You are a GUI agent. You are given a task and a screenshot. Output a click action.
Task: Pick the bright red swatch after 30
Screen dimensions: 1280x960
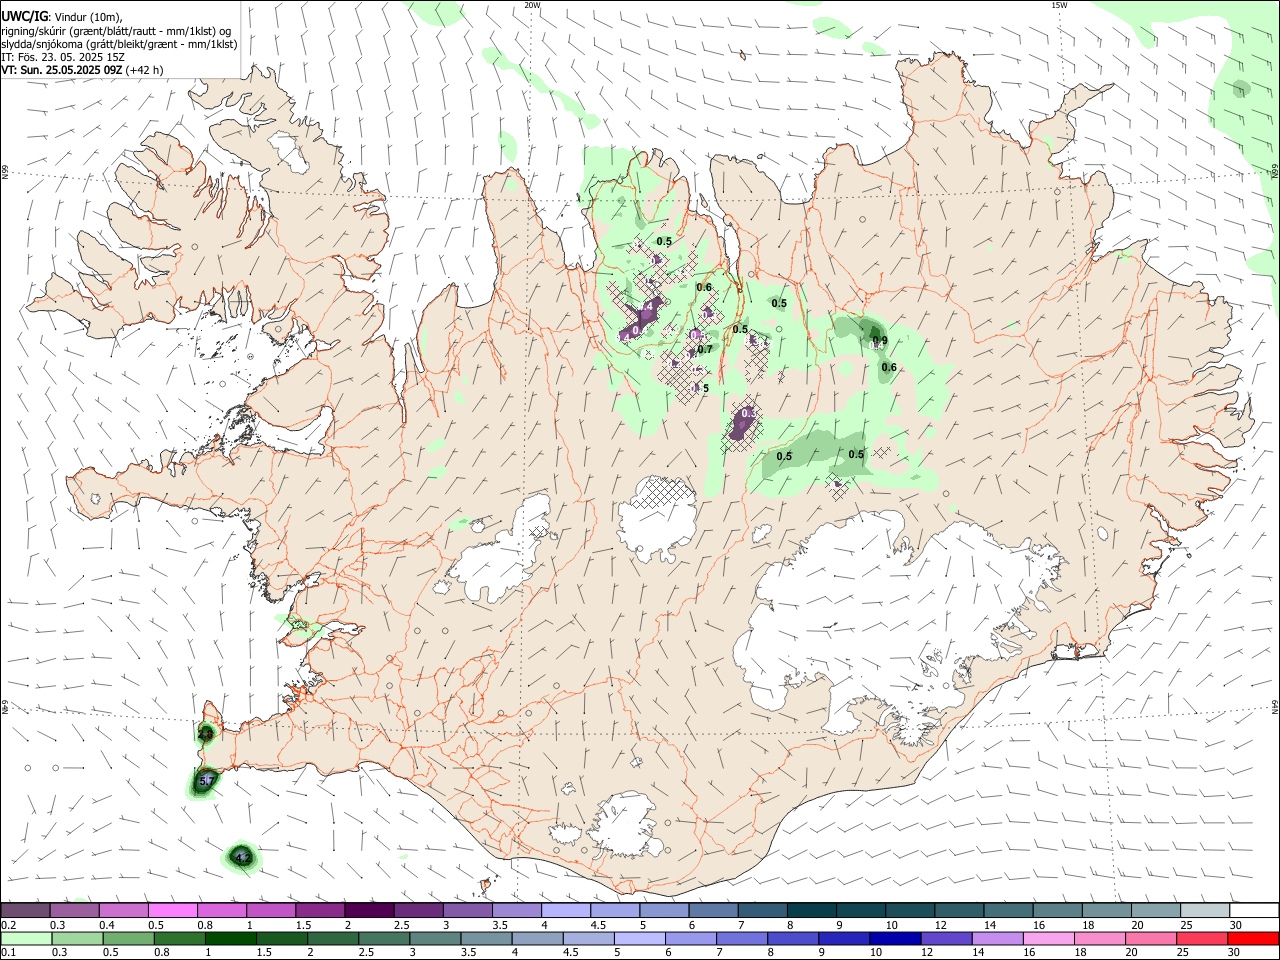(x=1252, y=939)
